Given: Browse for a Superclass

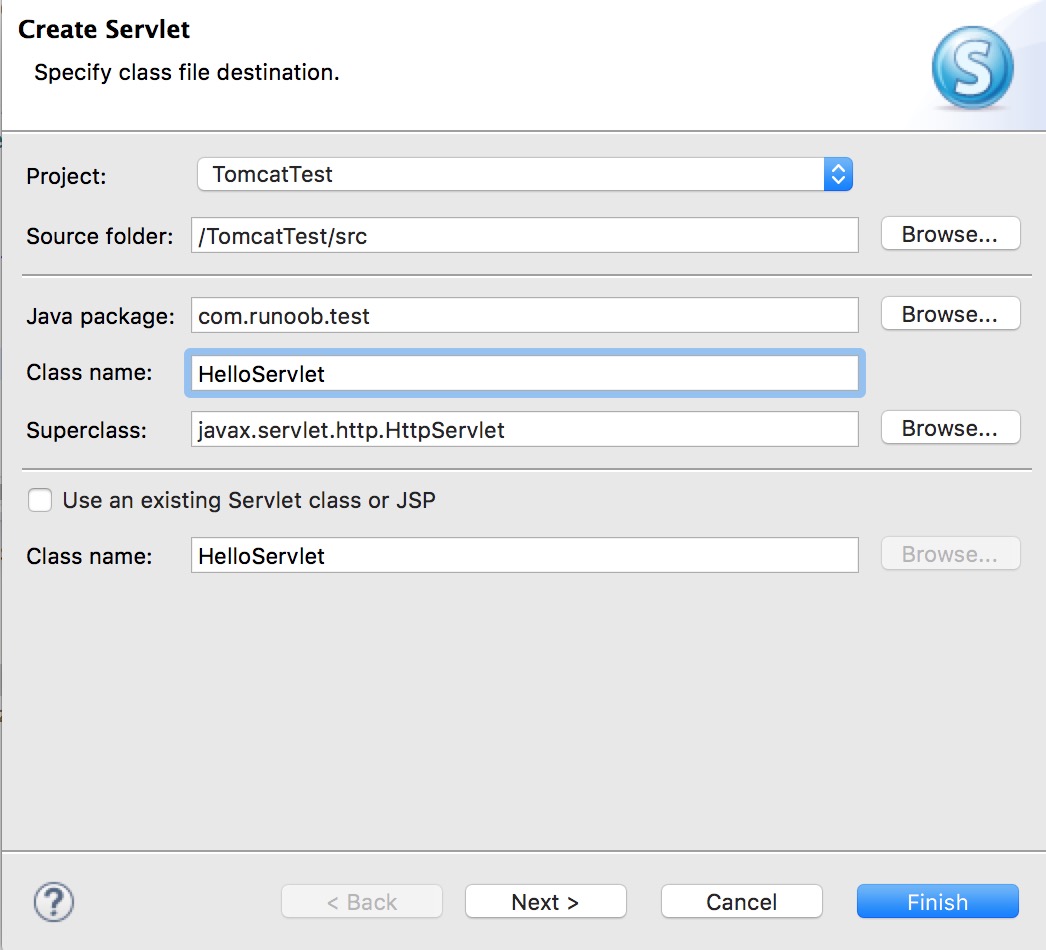Looking at the screenshot, I should tap(949, 428).
